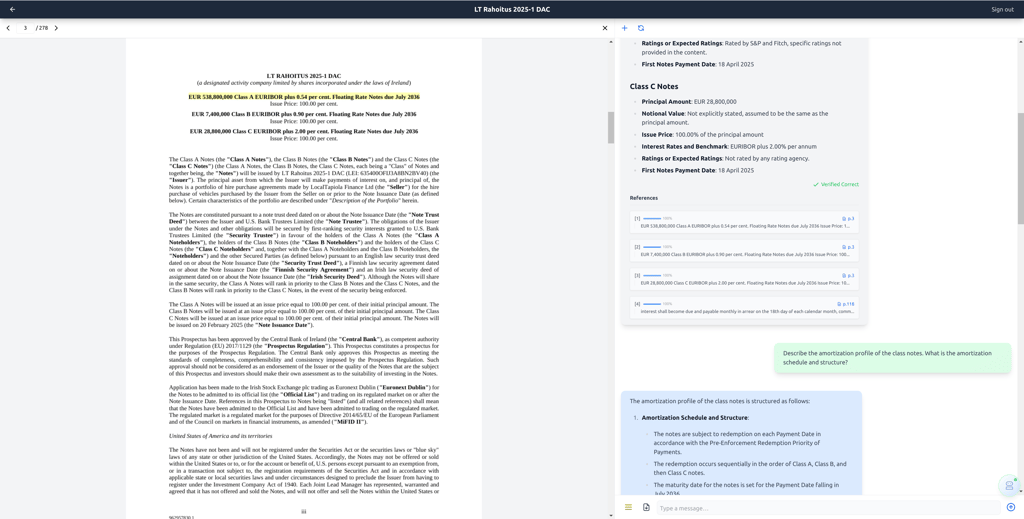Go to previous PDF page
The image size is (1024, 519).
(x=8, y=28)
